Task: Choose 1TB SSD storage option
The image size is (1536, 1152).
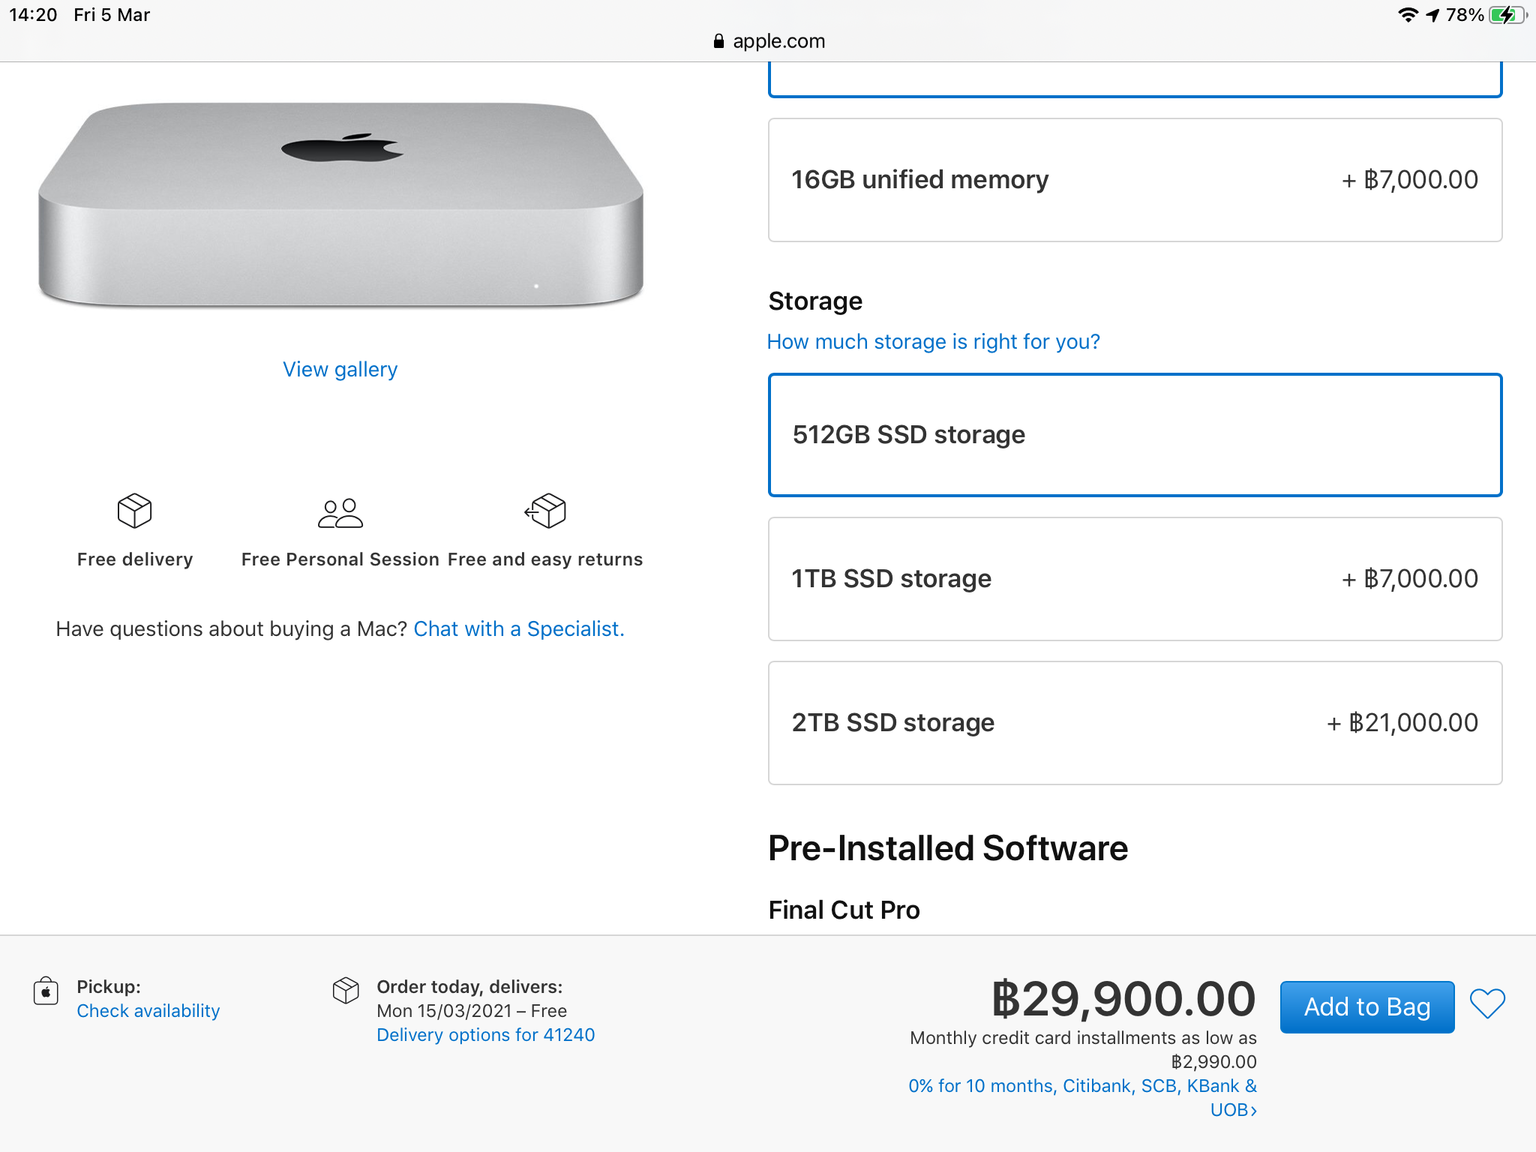Action: [x=1135, y=579]
